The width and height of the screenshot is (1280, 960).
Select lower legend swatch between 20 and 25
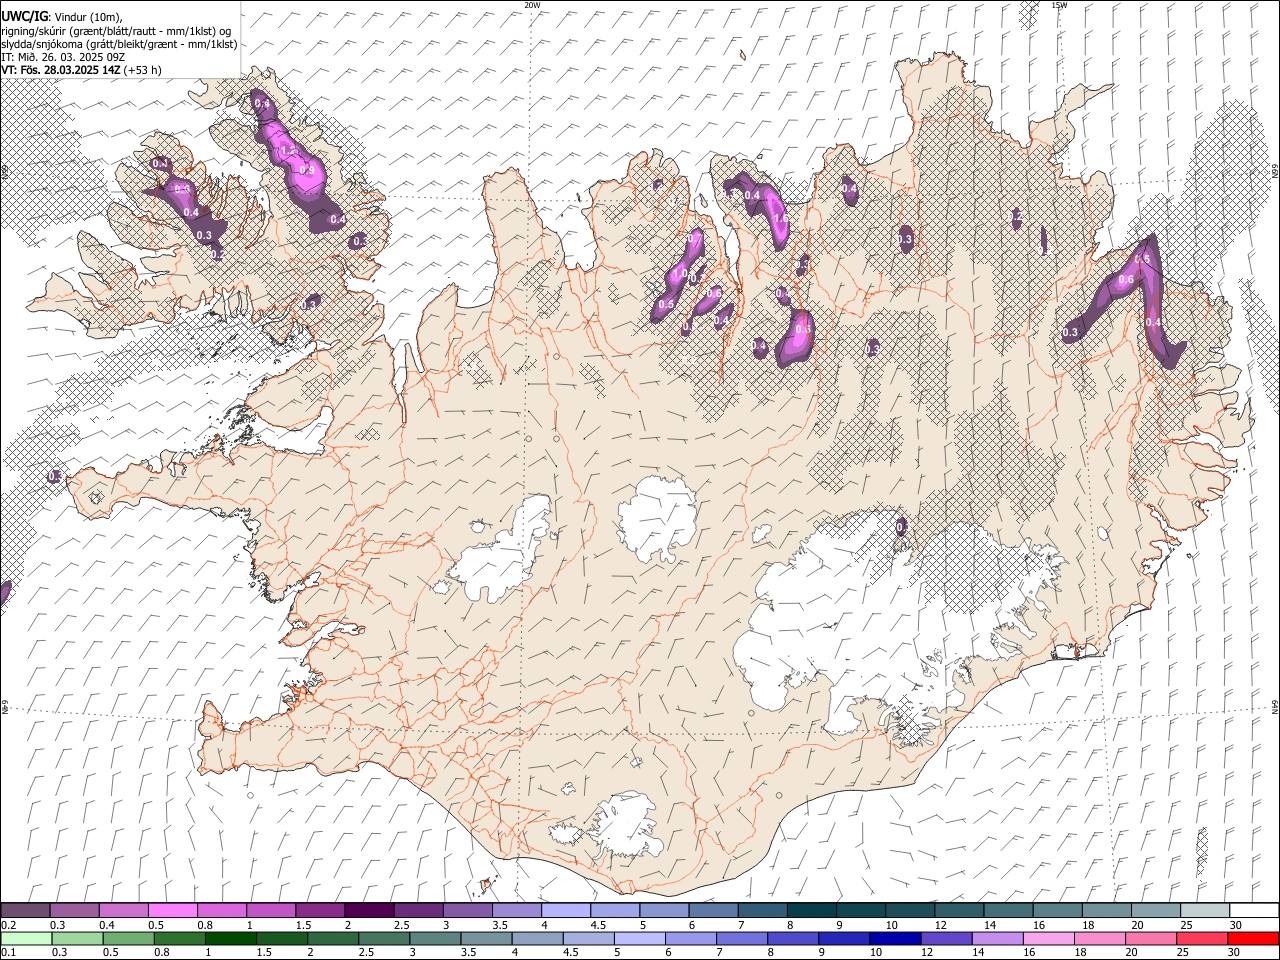(x=1153, y=938)
